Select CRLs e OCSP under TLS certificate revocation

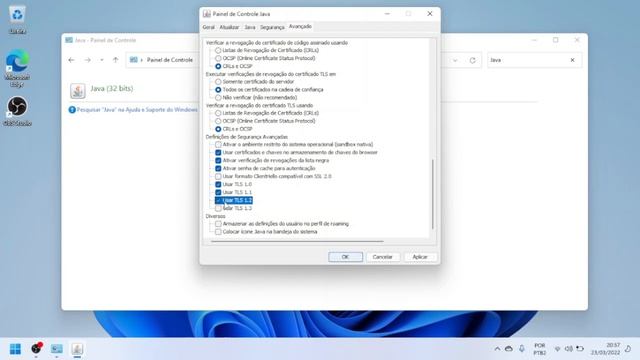[218, 129]
